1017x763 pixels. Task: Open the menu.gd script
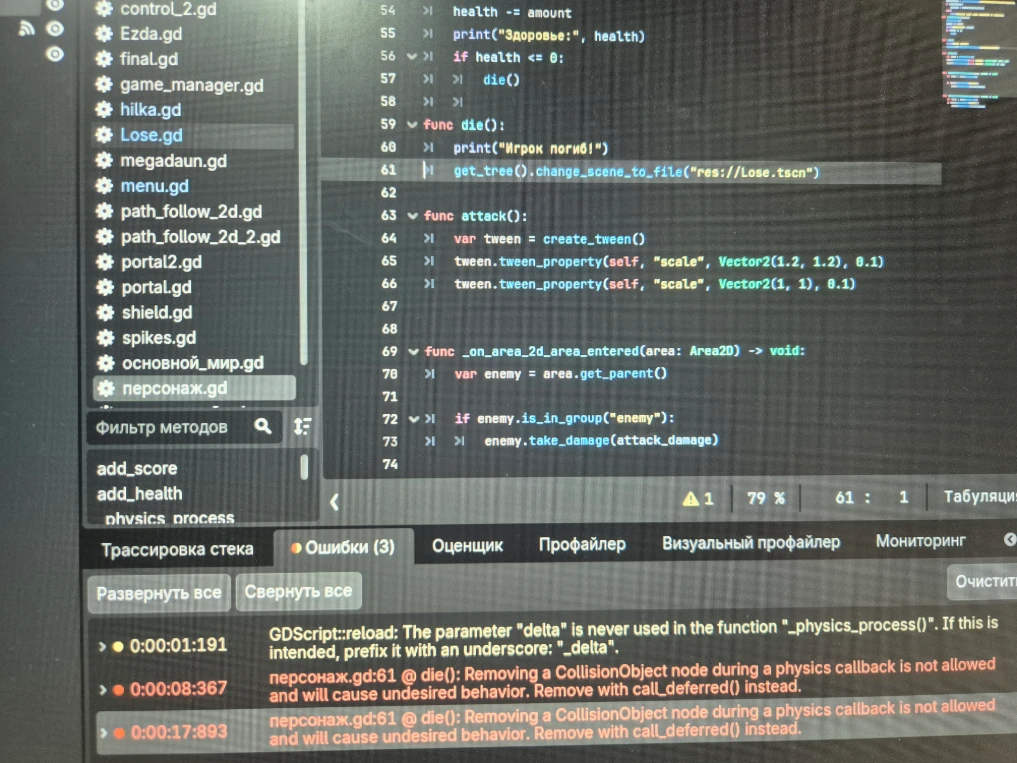[x=154, y=186]
